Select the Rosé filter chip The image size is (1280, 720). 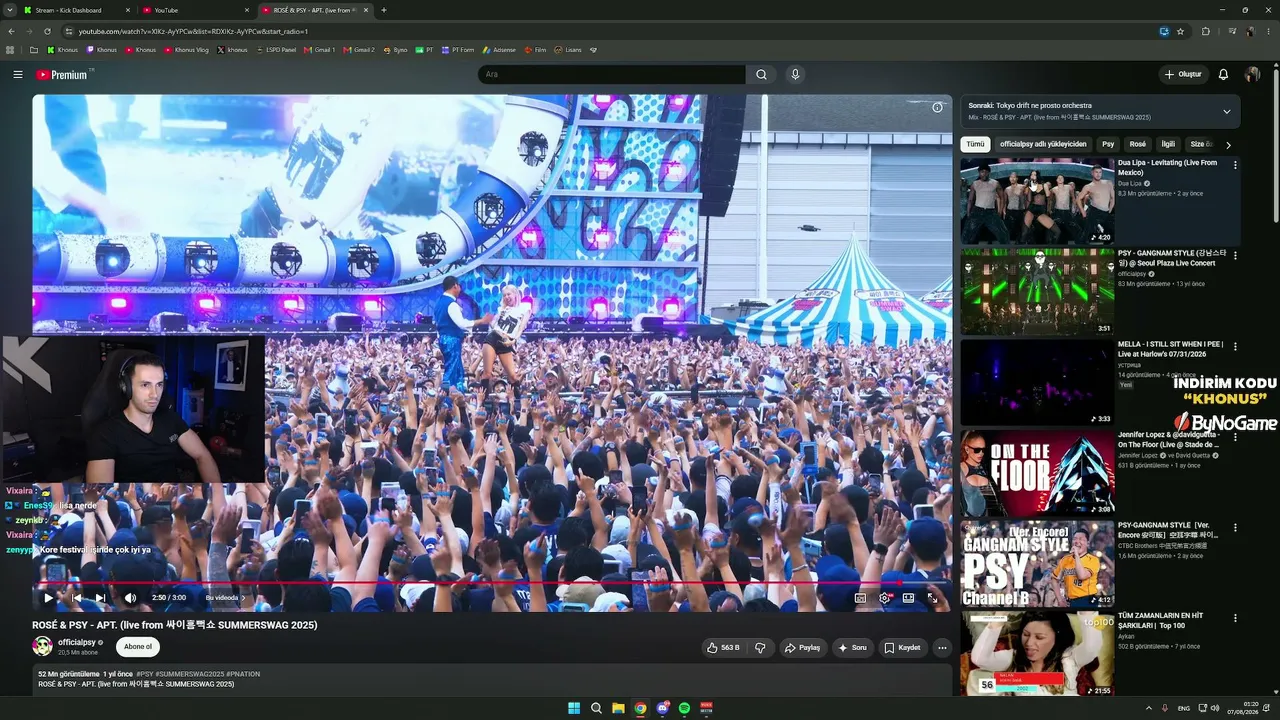pyautogui.click(x=1138, y=144)
